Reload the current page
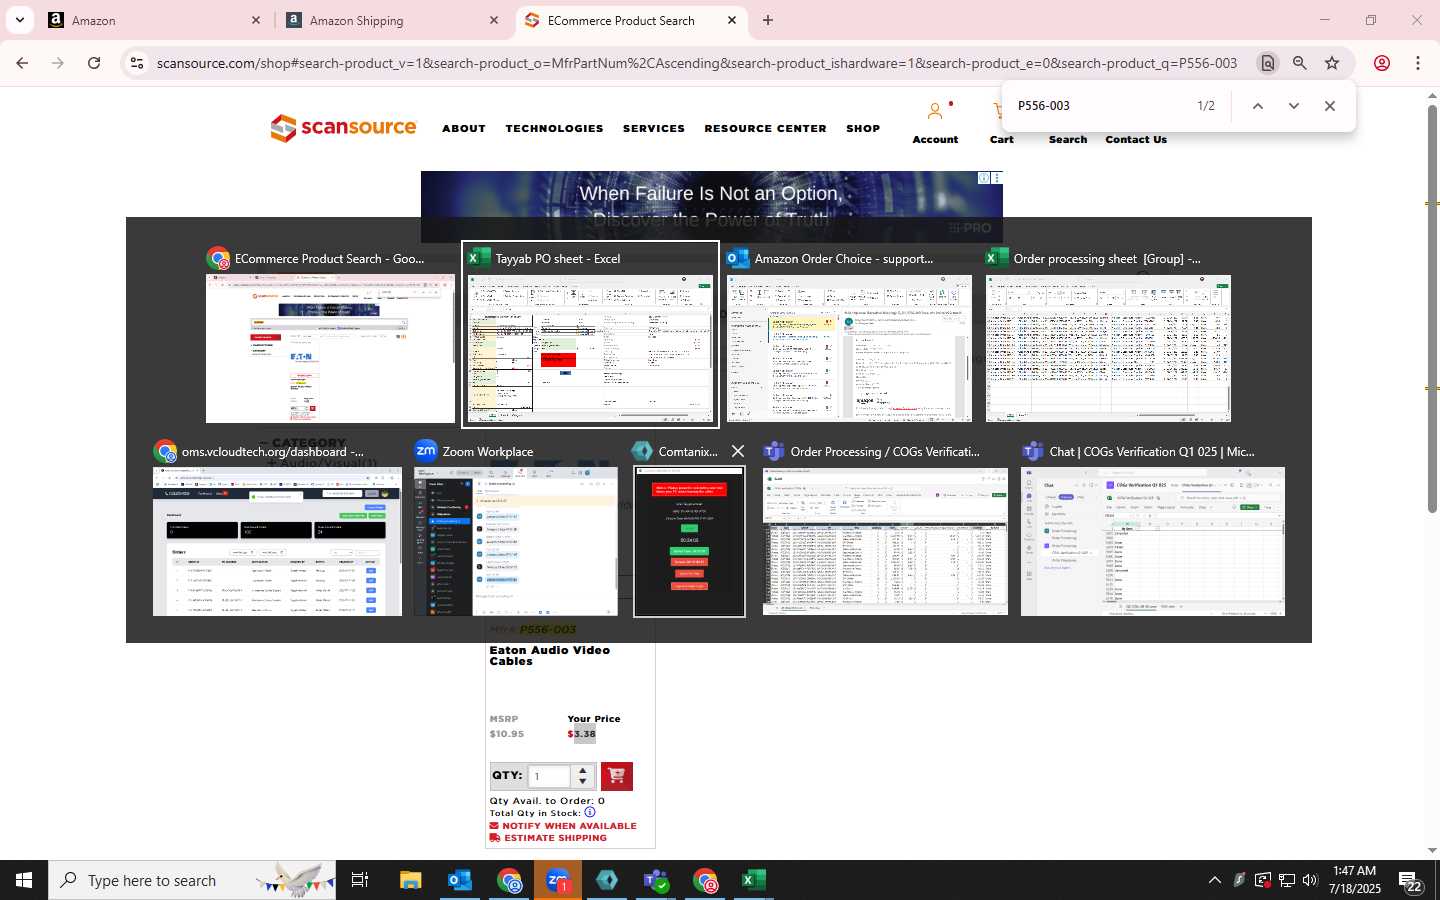This screenshot has width=1440, height=900. point(94,63)
